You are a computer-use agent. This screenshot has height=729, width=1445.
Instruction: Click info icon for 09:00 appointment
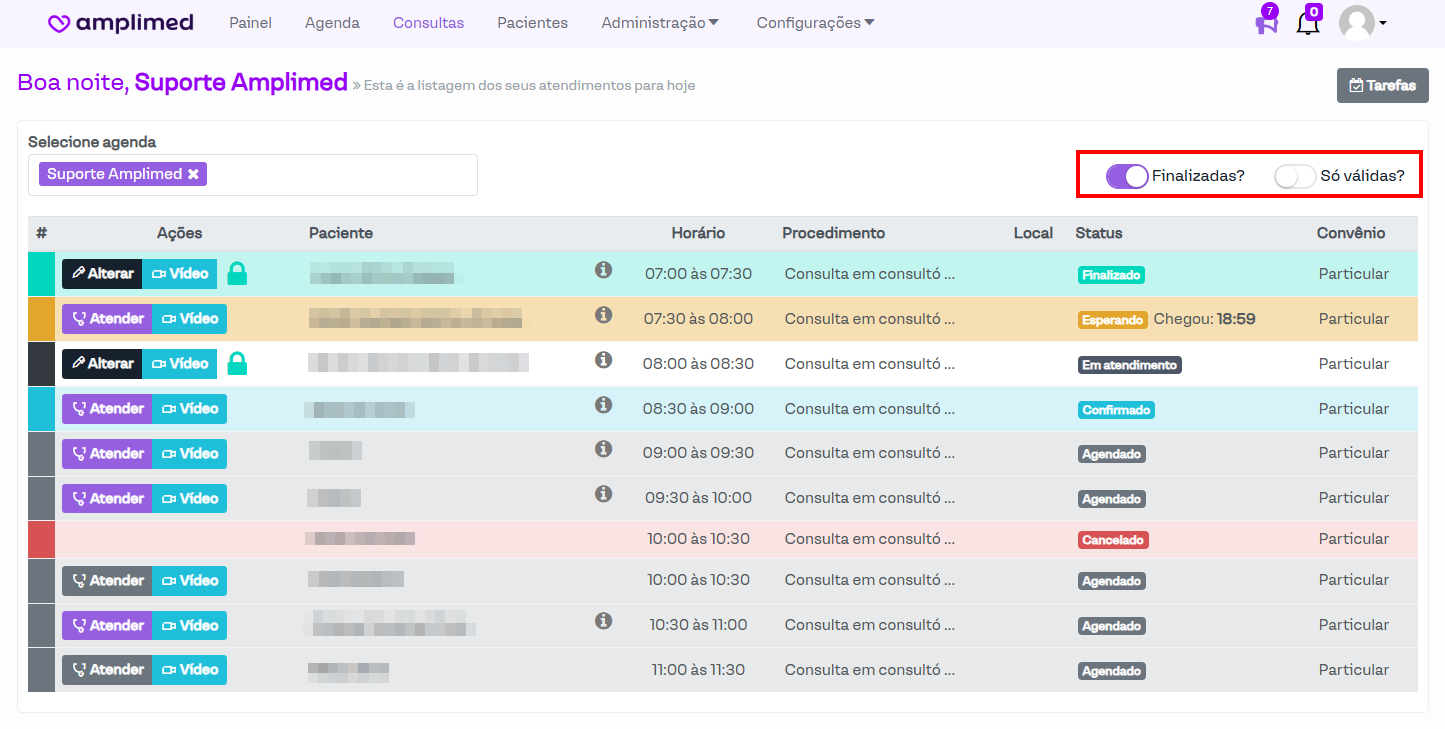click(603, 449)
